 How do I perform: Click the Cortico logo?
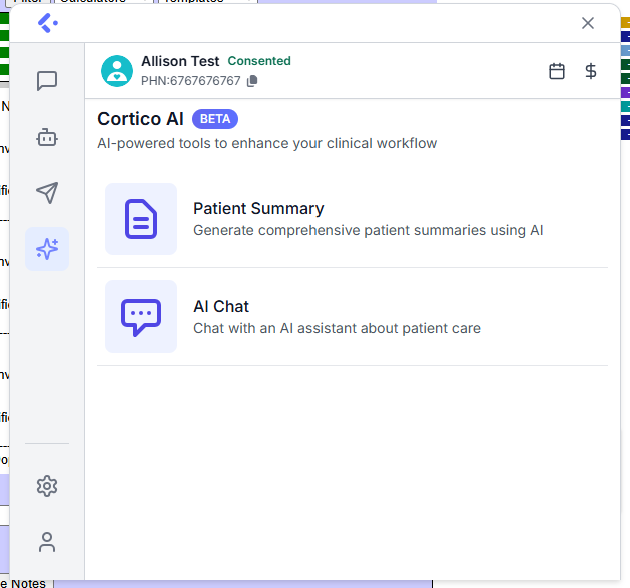[x=47, y=23]
